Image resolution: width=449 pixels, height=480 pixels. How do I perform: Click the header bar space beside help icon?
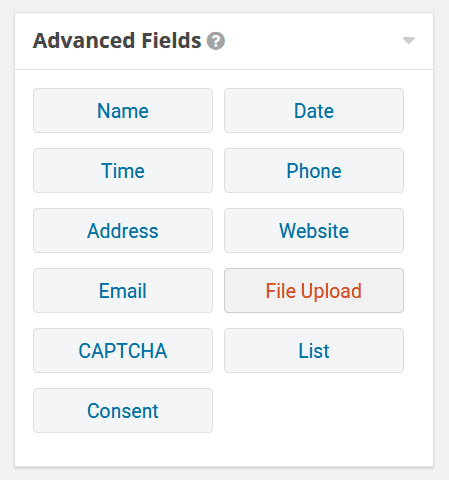[x=313, y=41]
